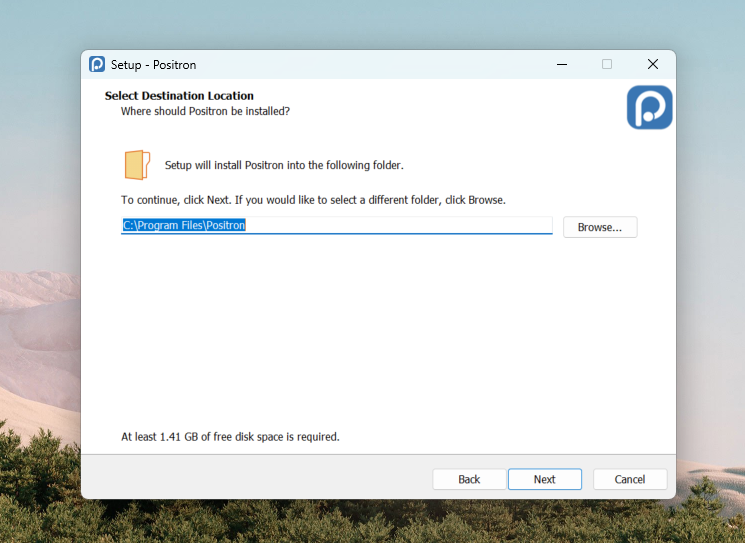Click the Positron icon in the title bar
This screenshot has width=745, height=543.
(x=97, y=64)
